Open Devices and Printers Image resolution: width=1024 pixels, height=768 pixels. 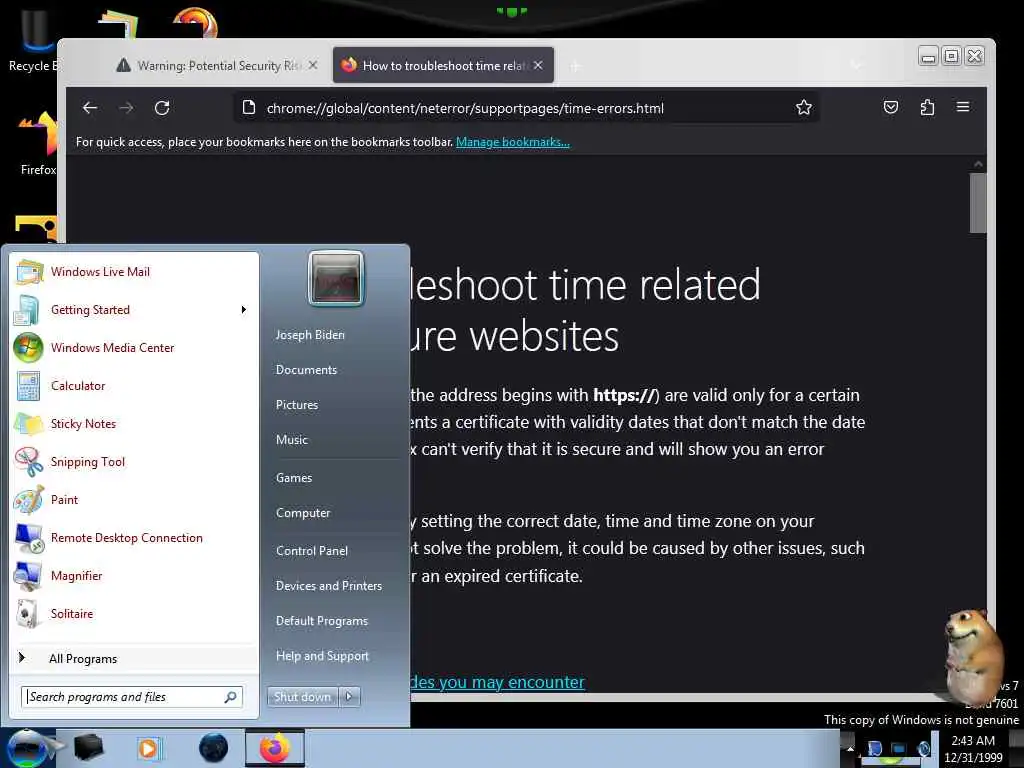(x=328, y=586)
